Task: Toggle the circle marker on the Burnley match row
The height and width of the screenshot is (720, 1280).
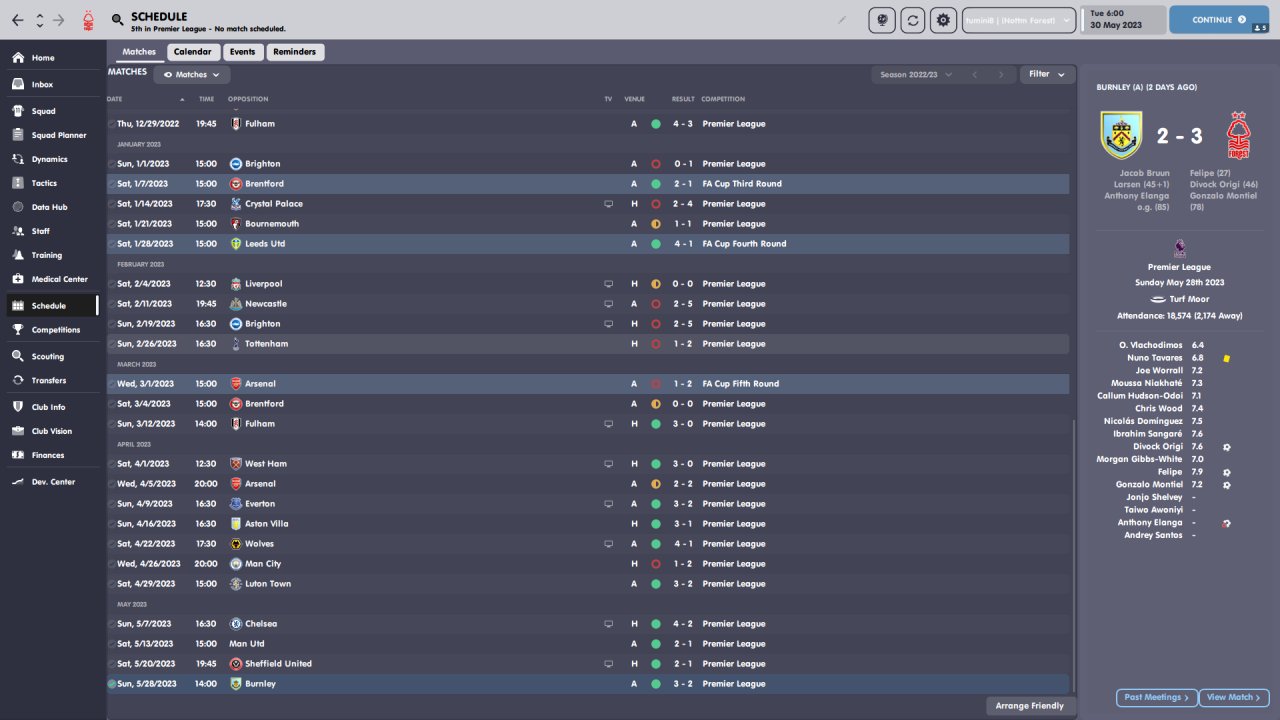Action: pyautogui.click(x=112, y=684)
